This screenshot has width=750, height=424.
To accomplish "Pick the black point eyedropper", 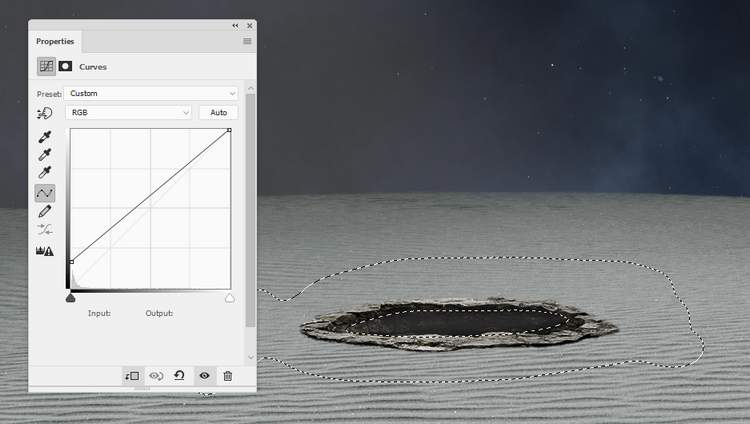I will pos(45,137).
